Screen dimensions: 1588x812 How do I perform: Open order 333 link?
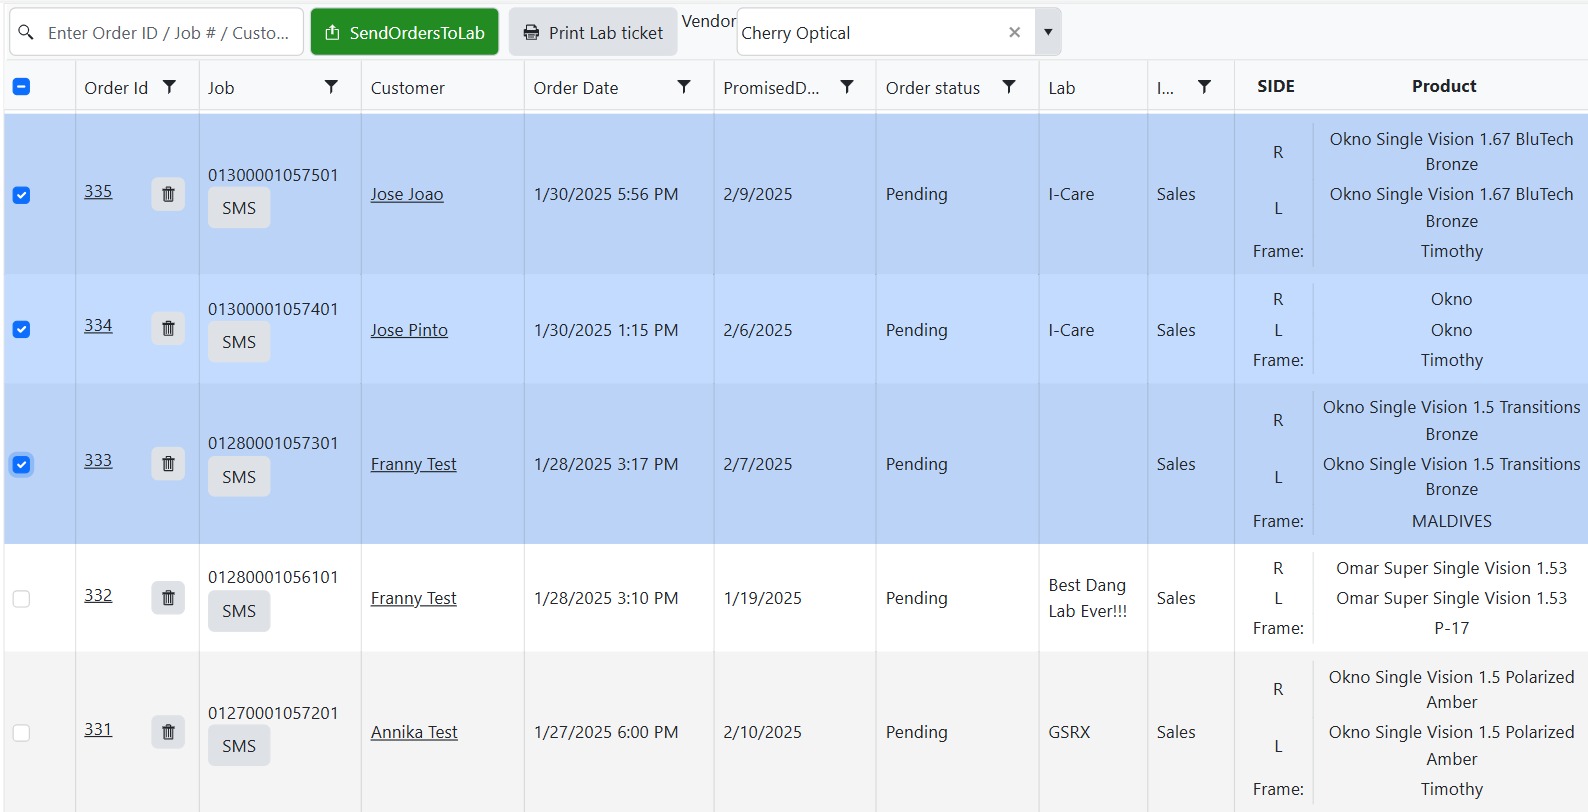tap(98, 460)
